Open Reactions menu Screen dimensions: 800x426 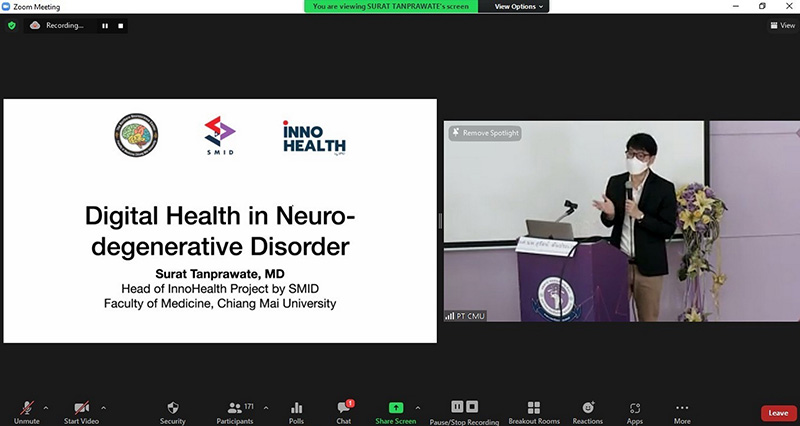coord(588,412)
